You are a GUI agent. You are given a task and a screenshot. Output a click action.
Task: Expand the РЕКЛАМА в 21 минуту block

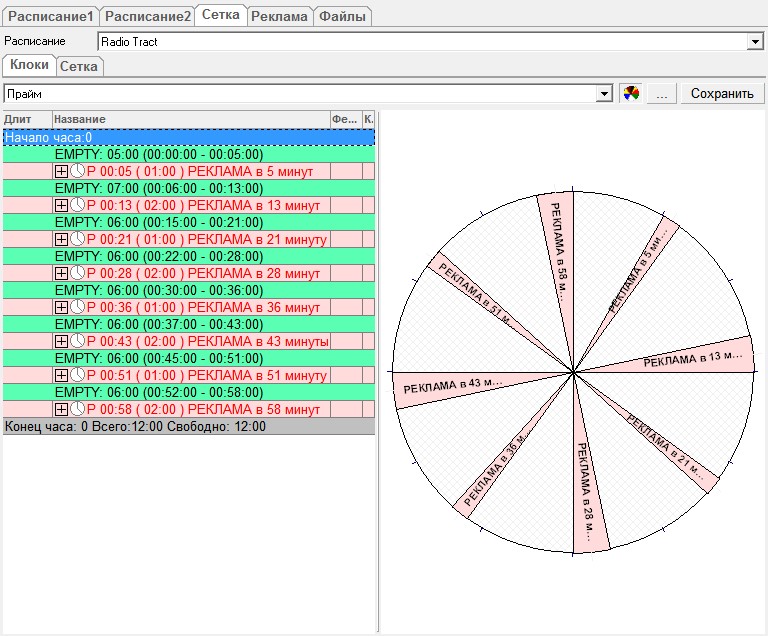pos(61,240)
